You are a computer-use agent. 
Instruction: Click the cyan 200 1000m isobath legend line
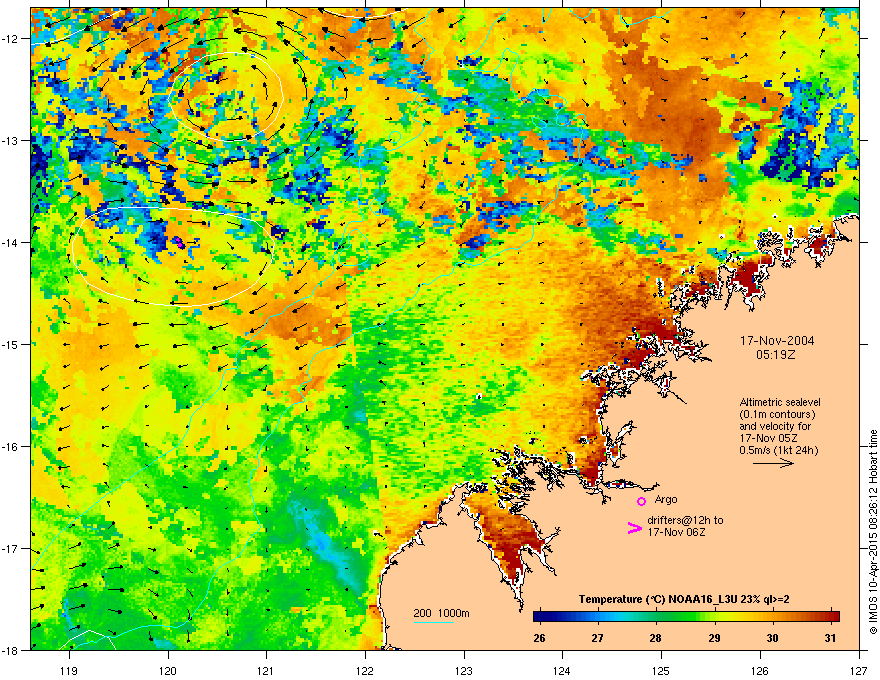433,622
